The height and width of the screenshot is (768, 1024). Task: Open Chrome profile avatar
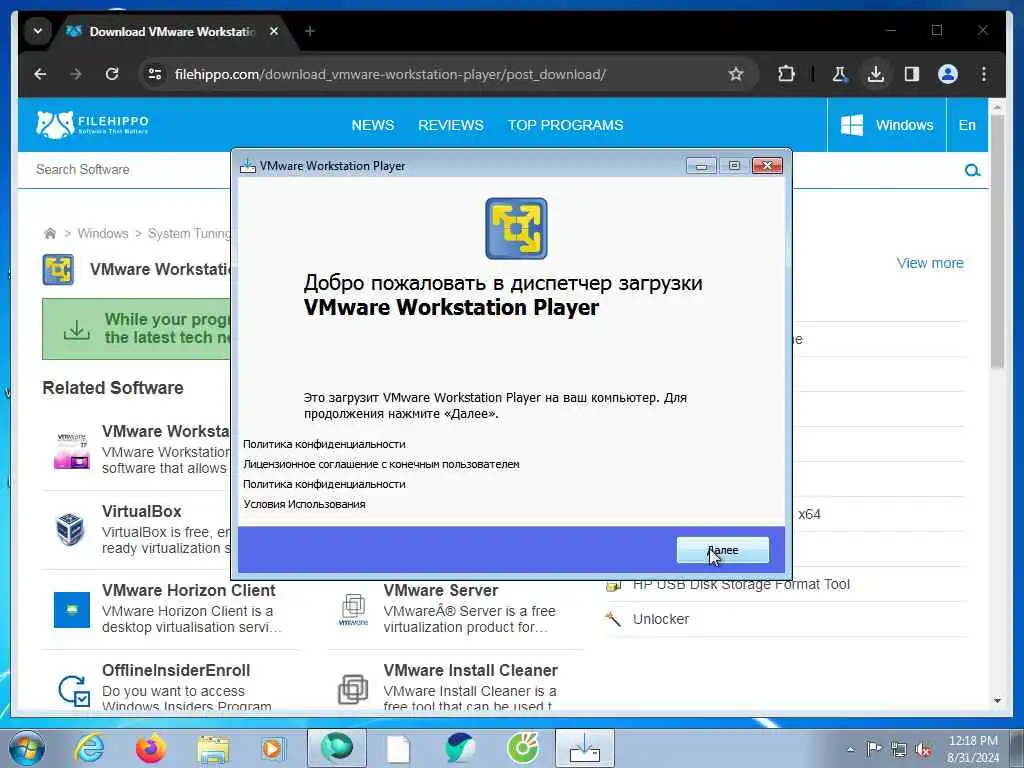tap(948, 74)
